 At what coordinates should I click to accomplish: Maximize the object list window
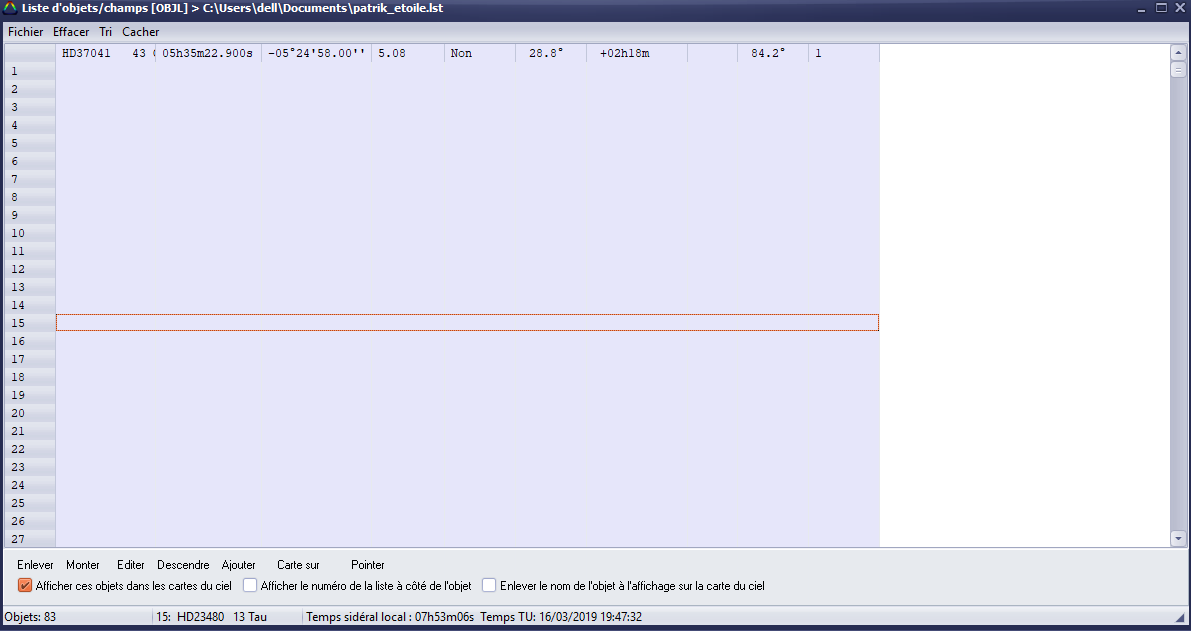[1161, 8]
